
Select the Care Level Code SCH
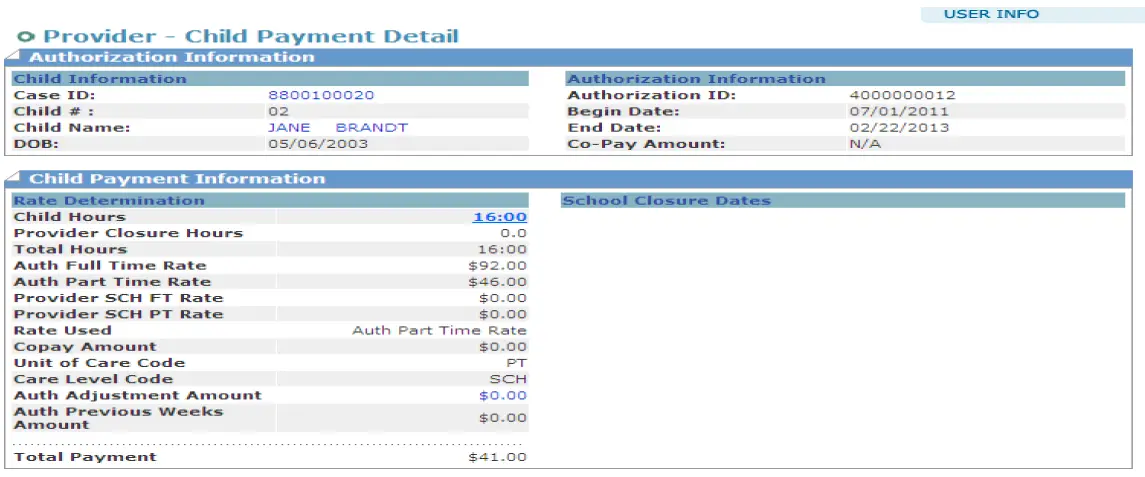click(x=508, y=379)
